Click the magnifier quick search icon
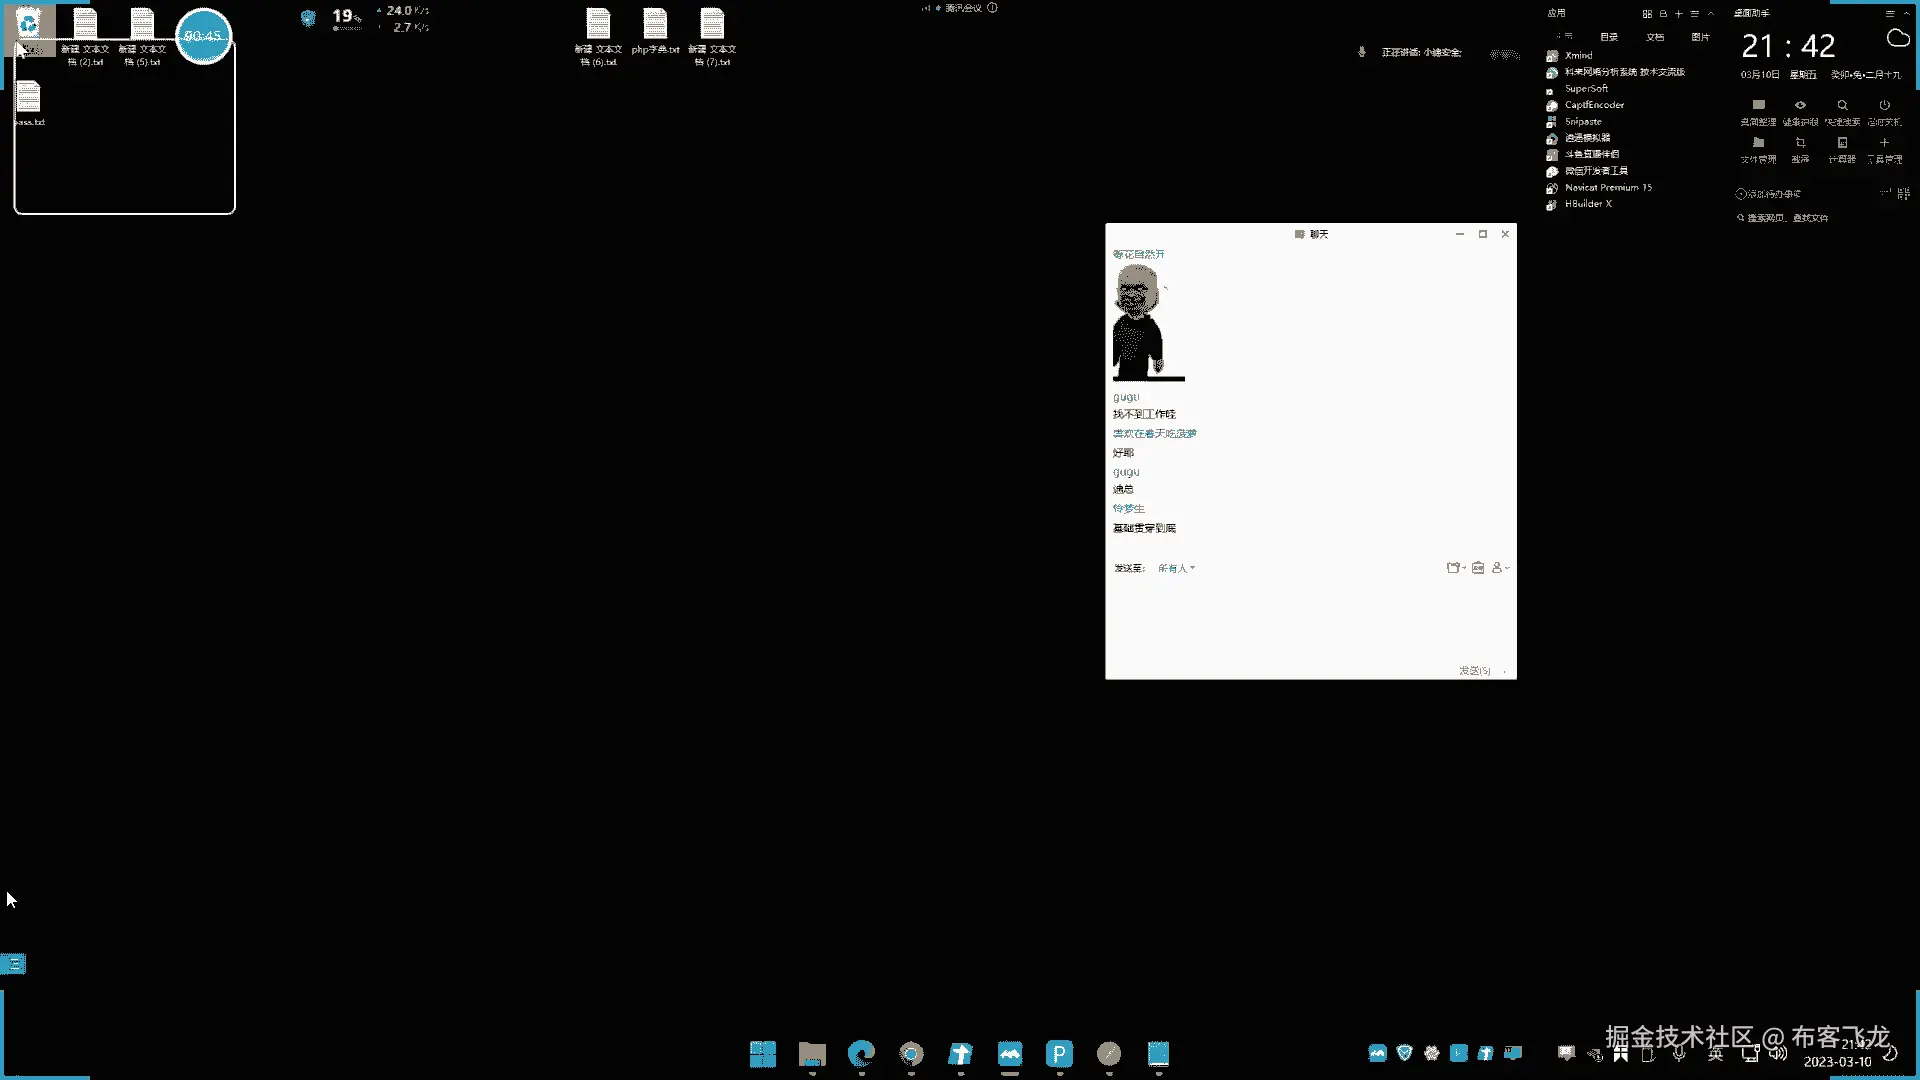The width and height of the screenshot is (1920, 1080). click(1842, 106)
